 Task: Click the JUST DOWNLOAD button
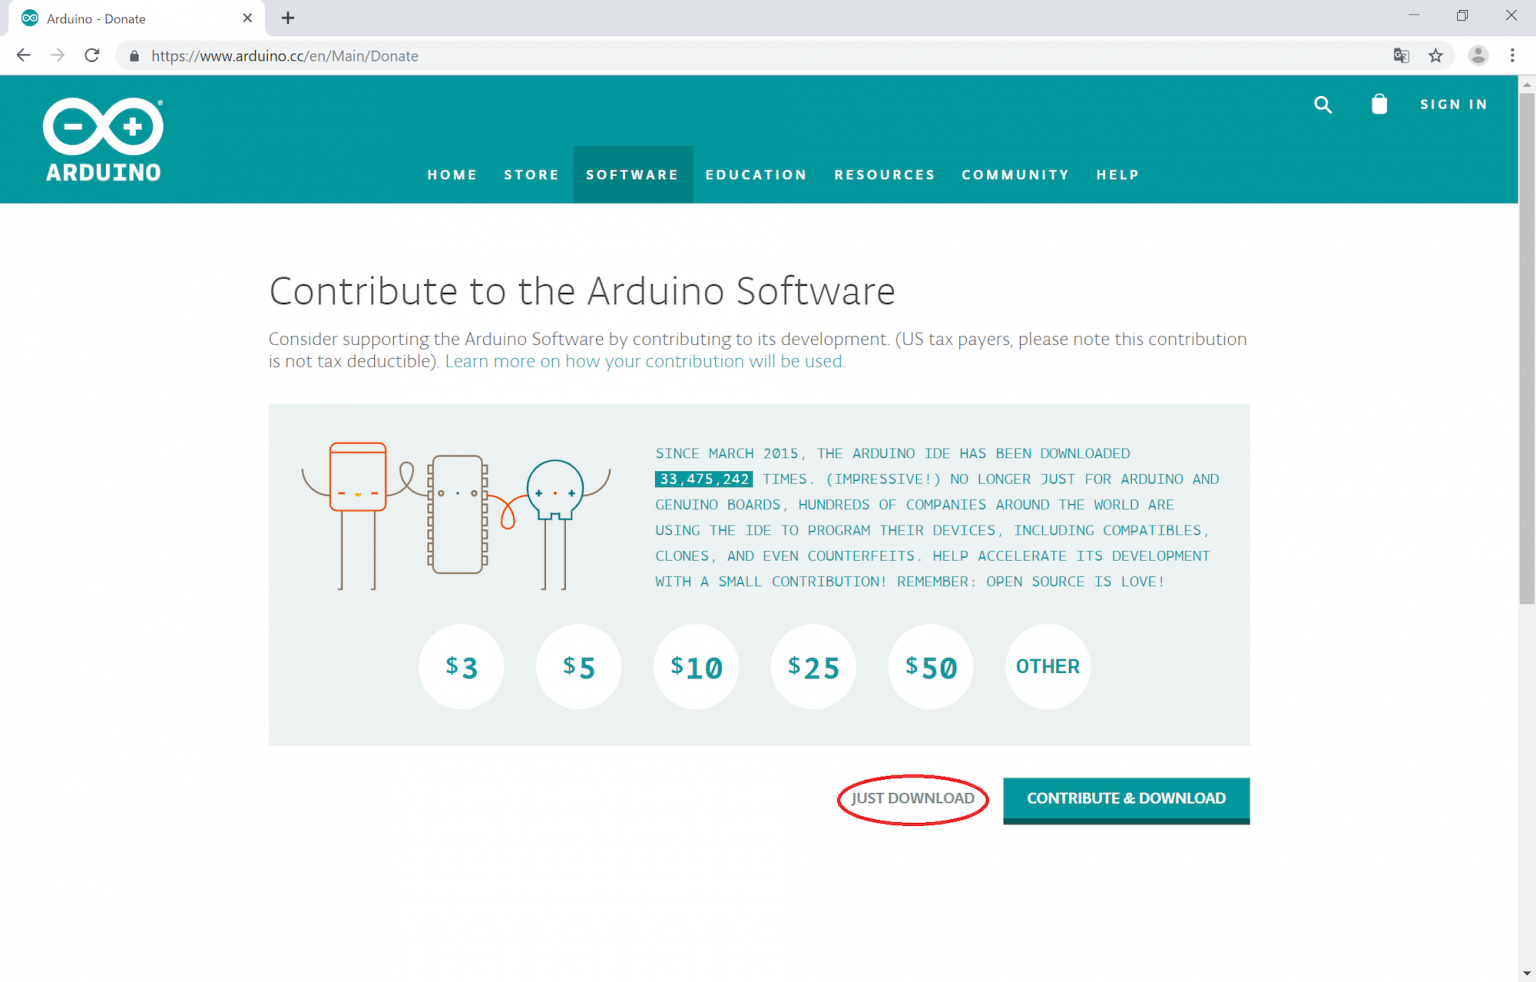912,799
